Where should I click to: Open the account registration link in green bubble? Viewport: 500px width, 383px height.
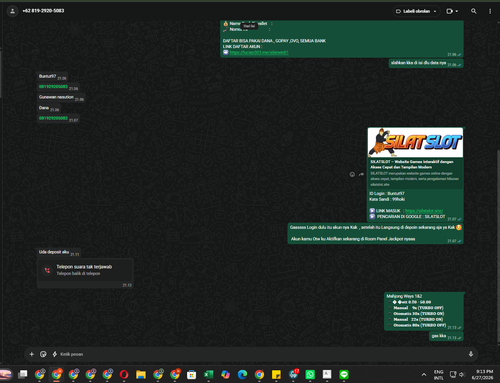[x=259, y=52]
